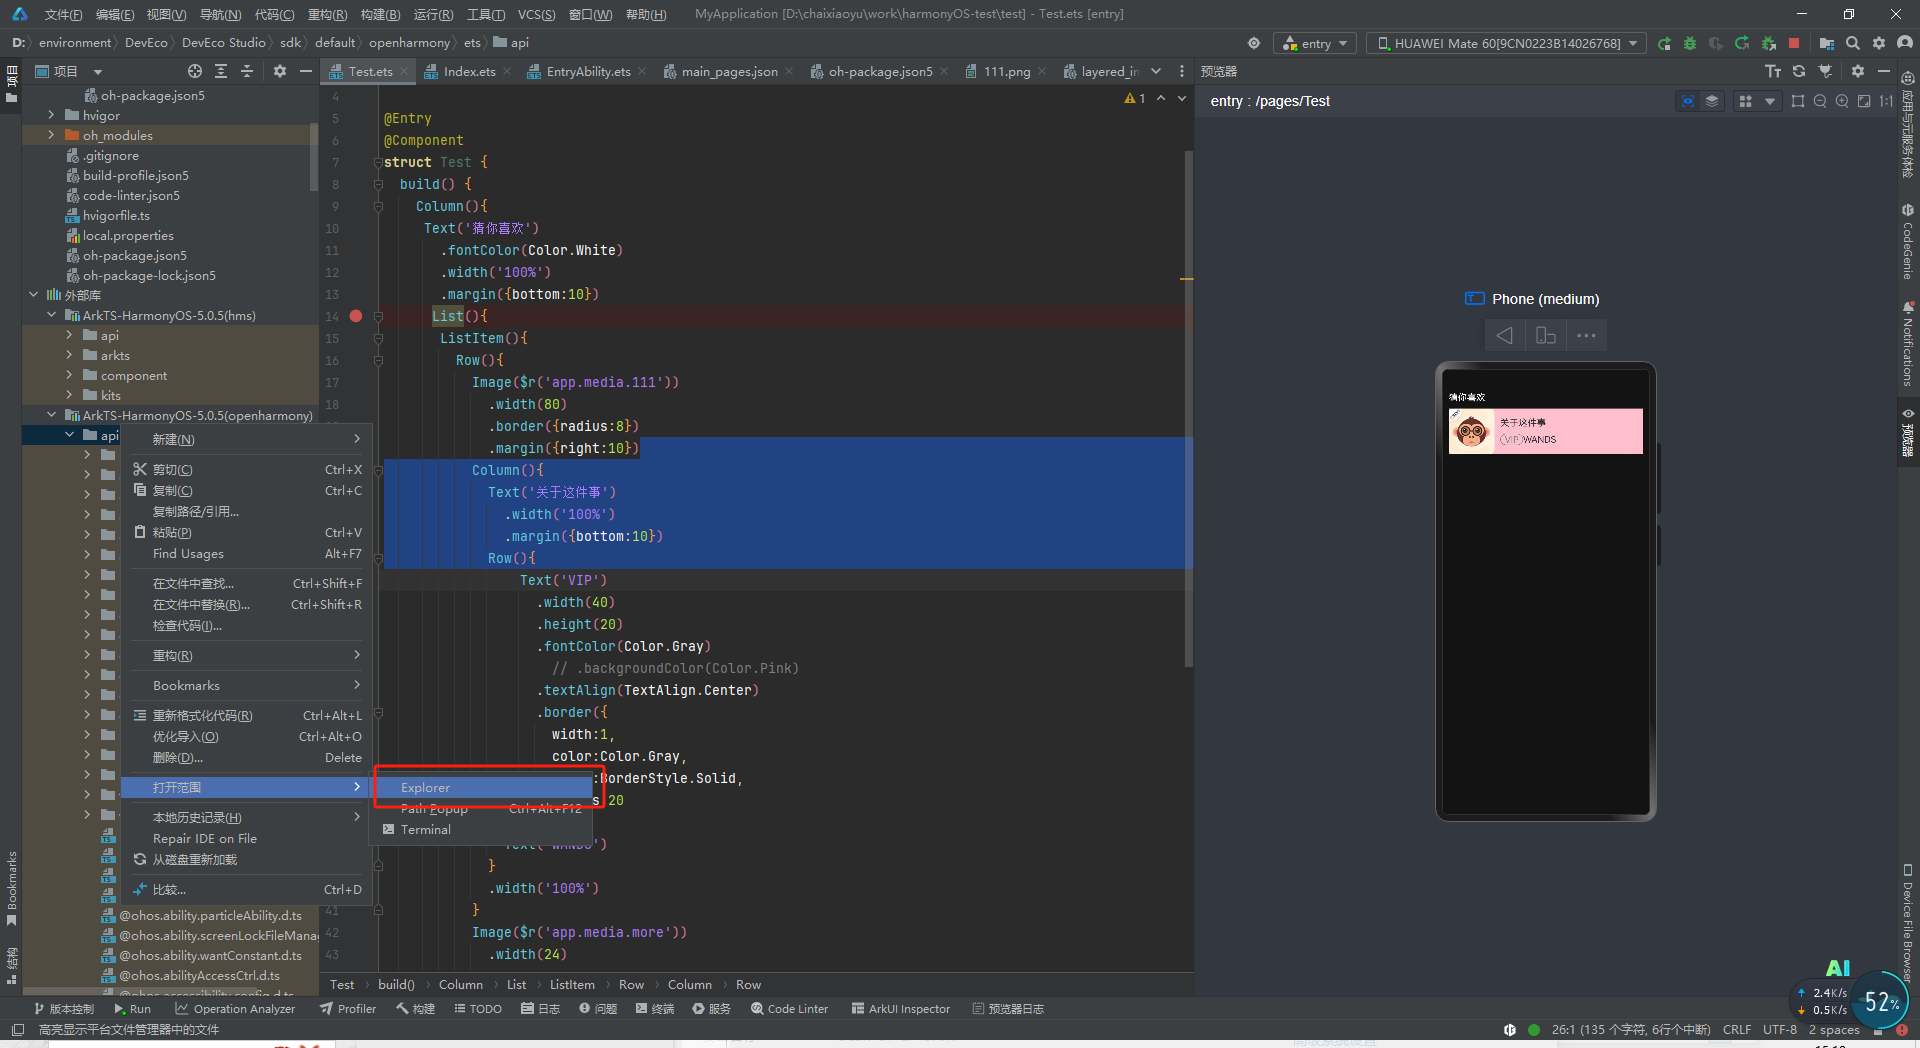The width and height of the screenshot is (1920, 1048).
Task: Collapse the ArkTS-HarmonyOS-5.0.5(hms) node
Action: (x=52, y=315)
